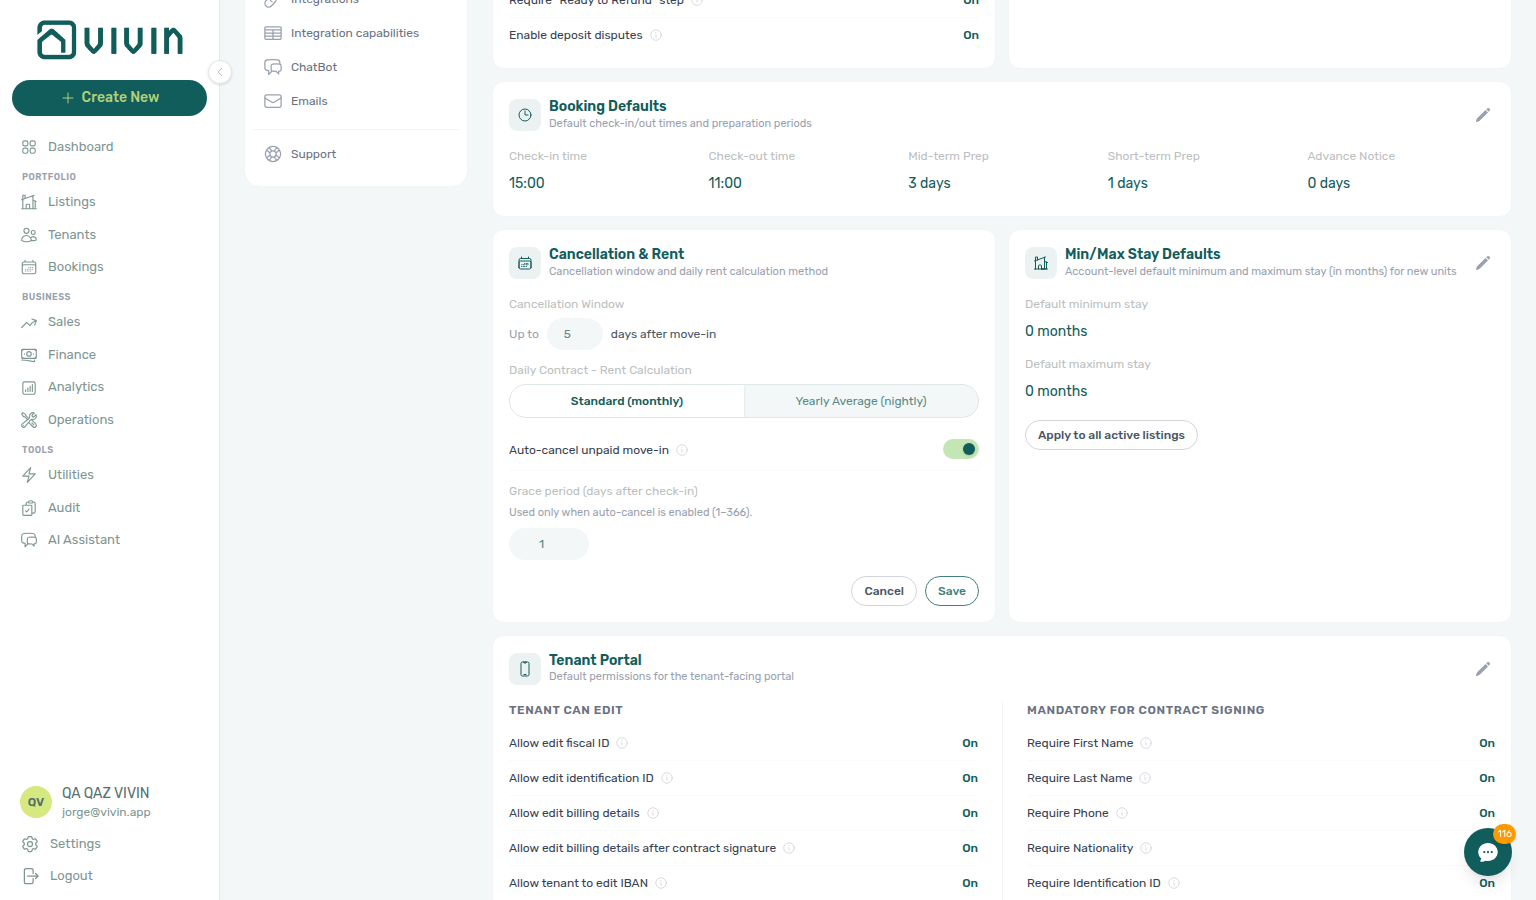Click the Booking Defaults clock icon
1536x900 pixels.
pyautogui.click(x=525, y=115)
